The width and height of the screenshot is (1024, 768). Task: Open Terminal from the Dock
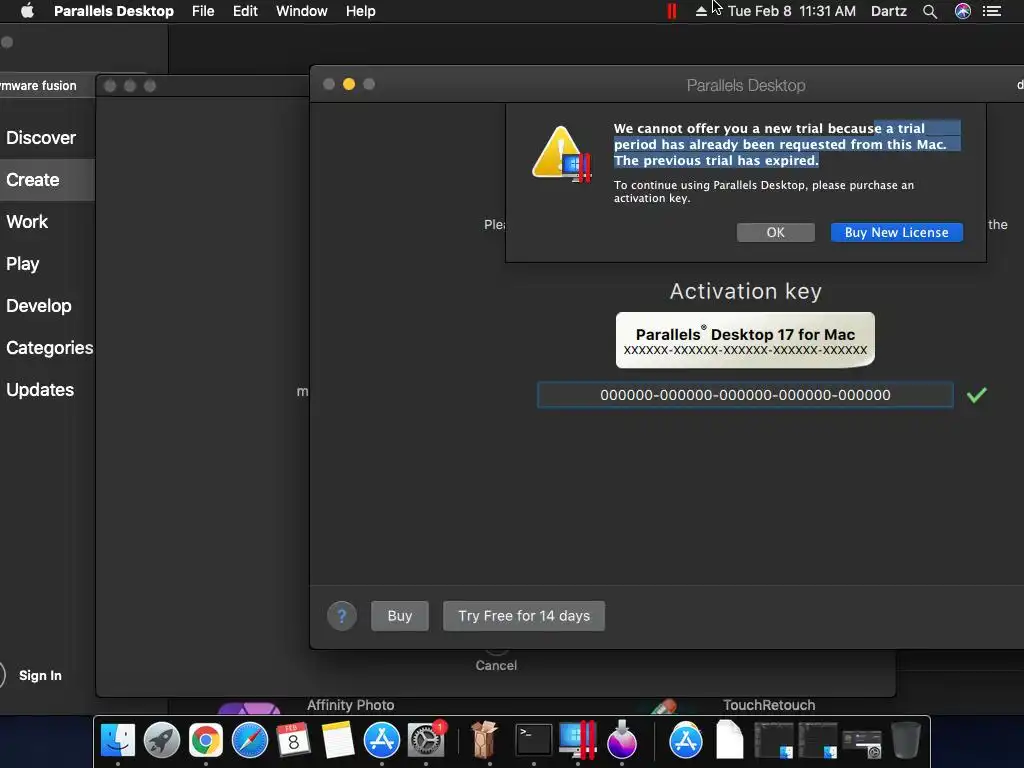pyautogui.click(x=534, y=741)
